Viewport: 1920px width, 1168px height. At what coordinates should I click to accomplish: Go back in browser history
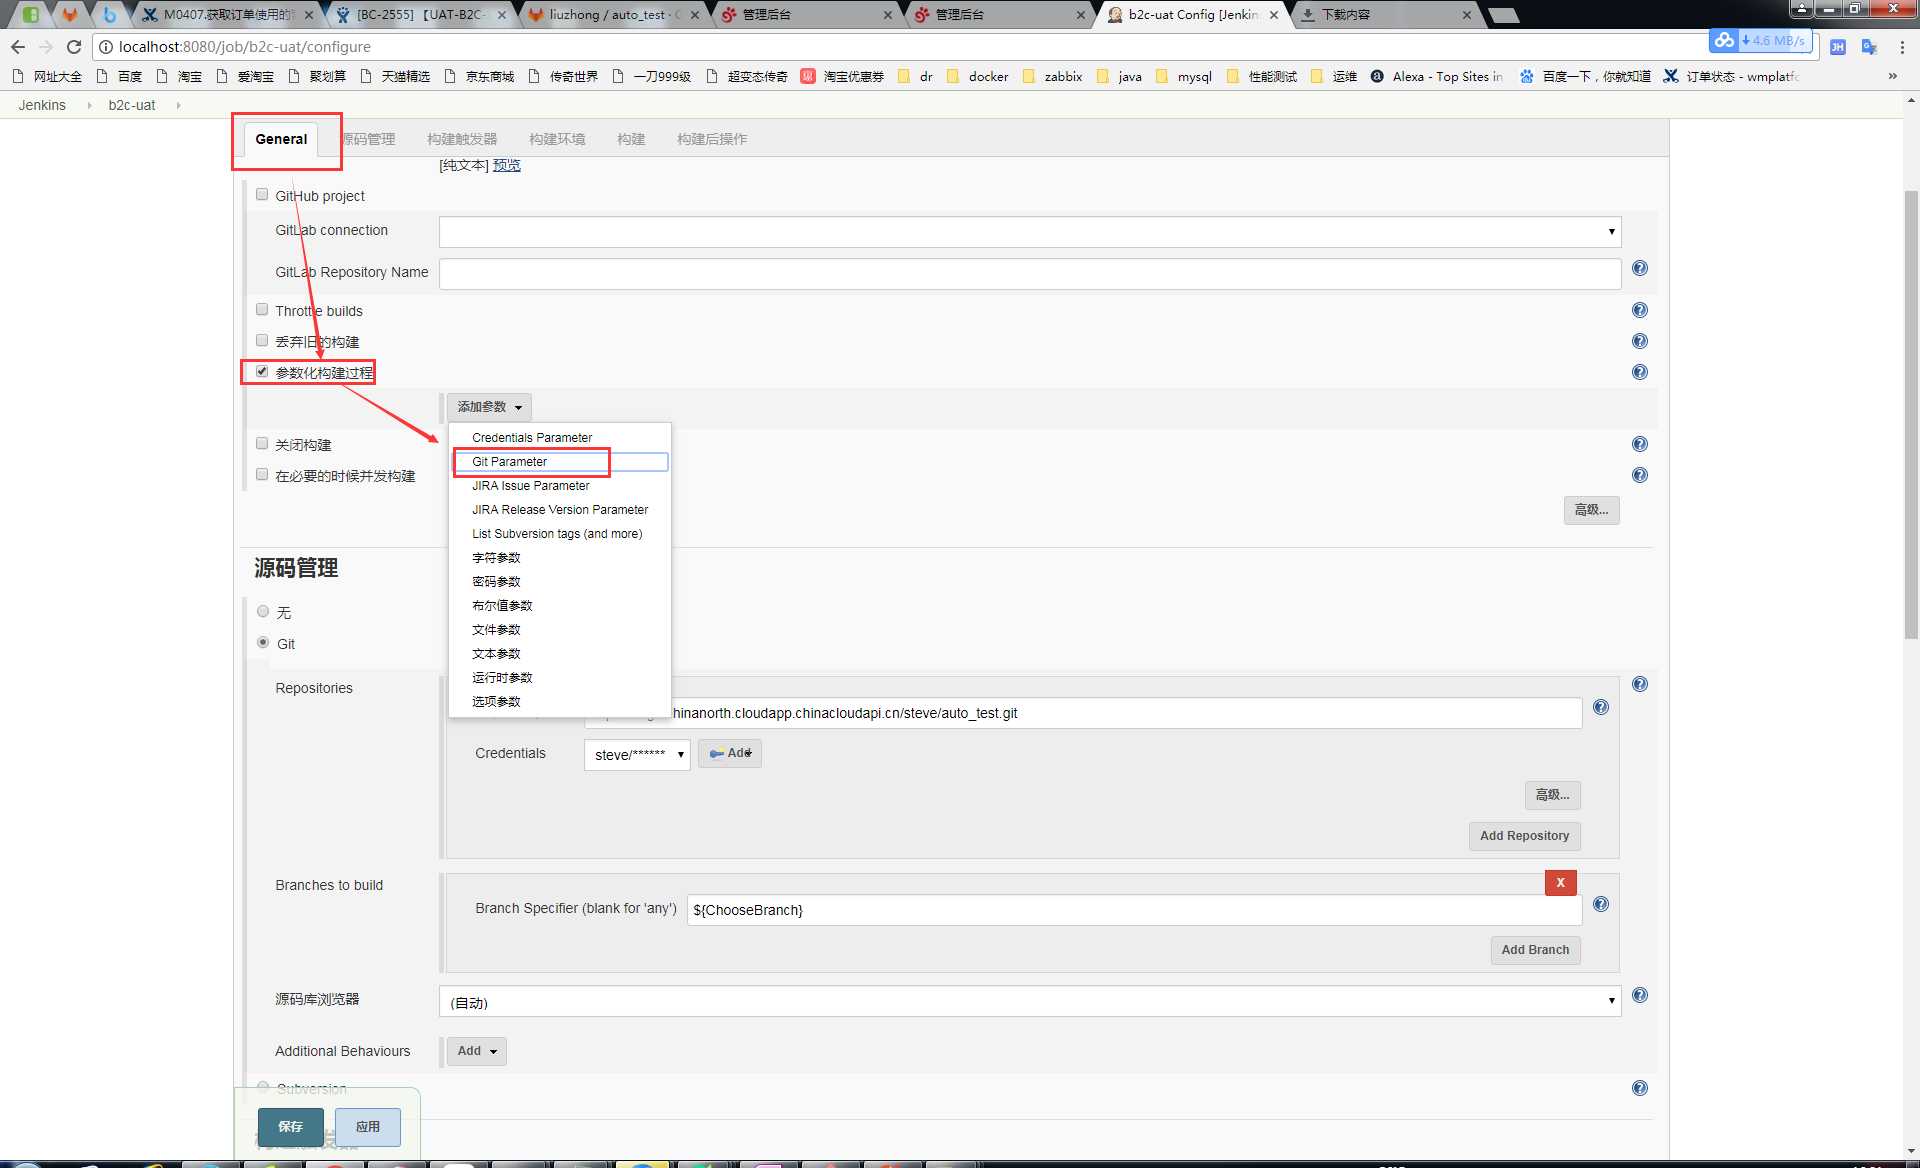point(18,47)
